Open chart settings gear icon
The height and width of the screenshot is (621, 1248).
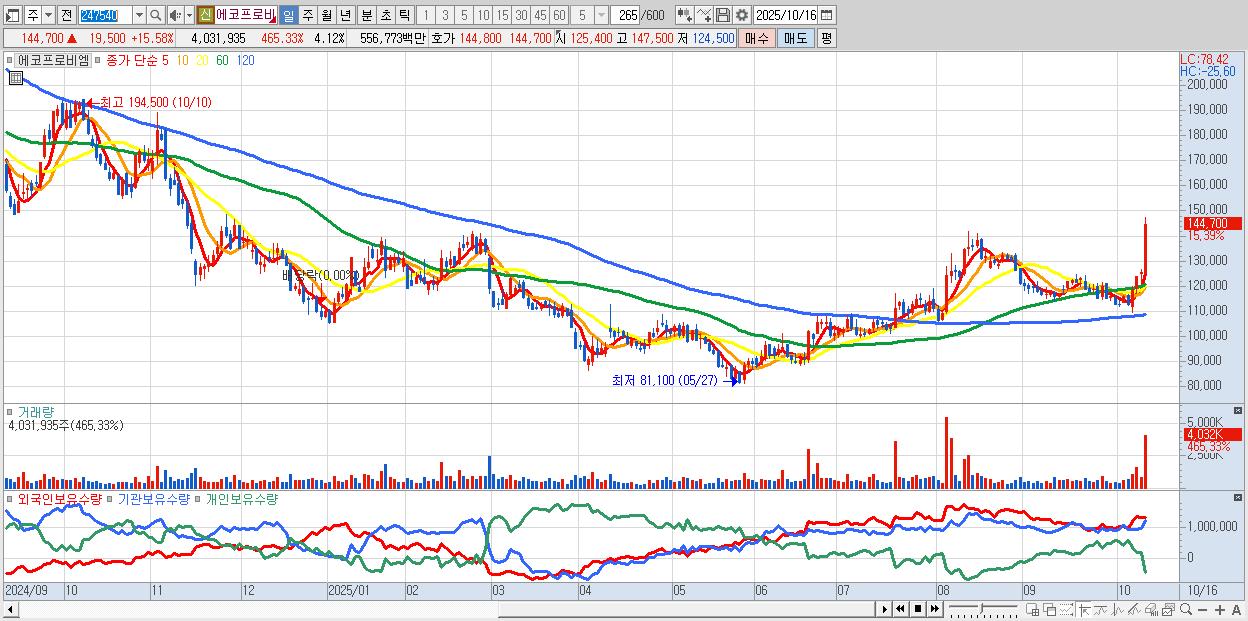742,15
